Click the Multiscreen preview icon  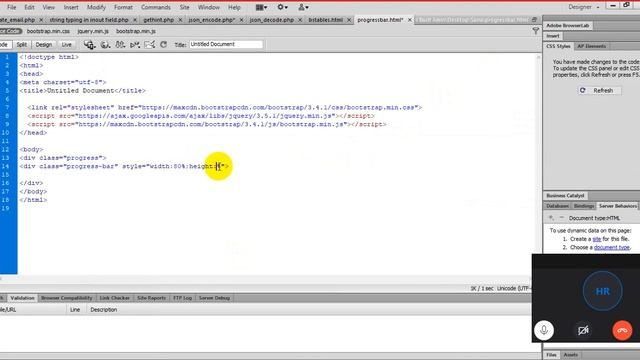pos(89,44)
